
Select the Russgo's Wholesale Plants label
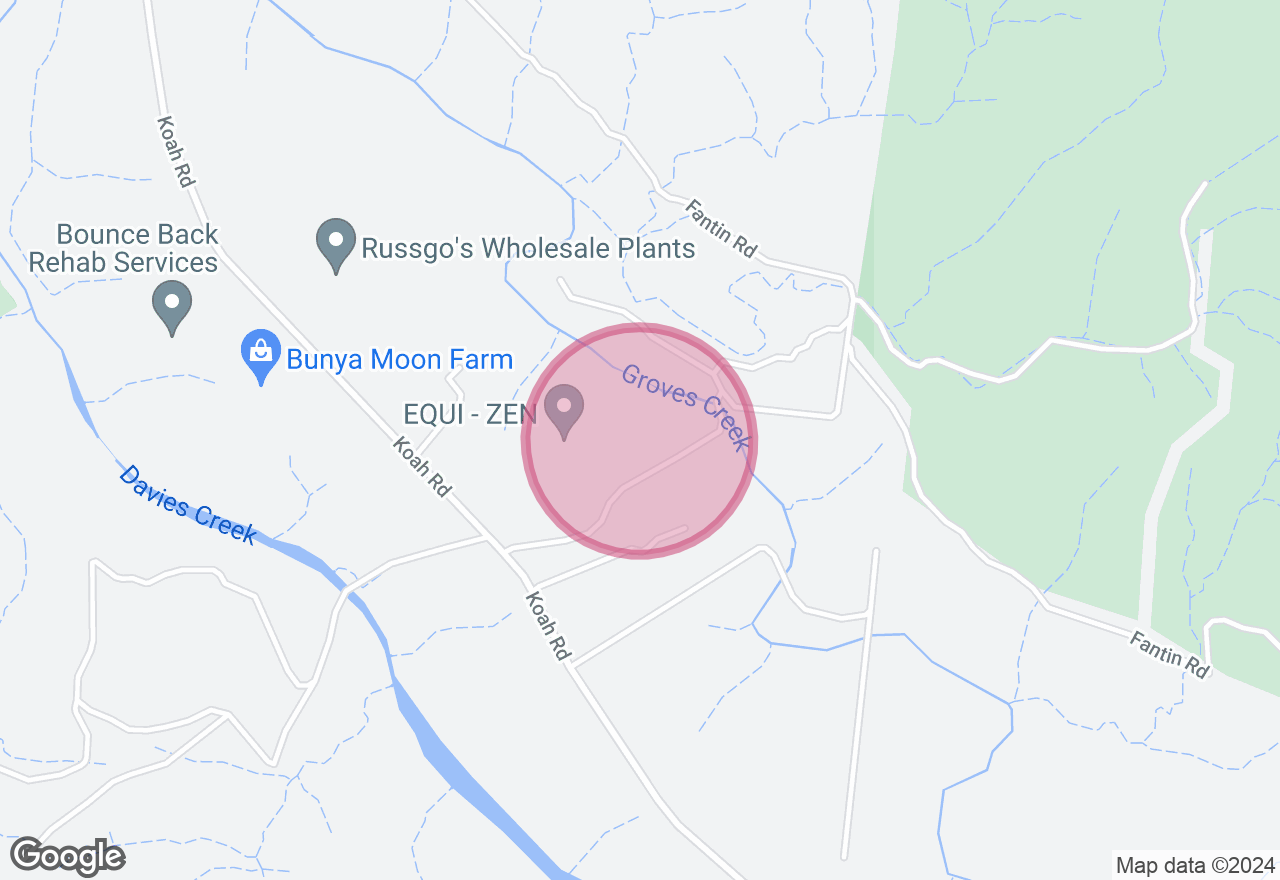click(528, 248)
